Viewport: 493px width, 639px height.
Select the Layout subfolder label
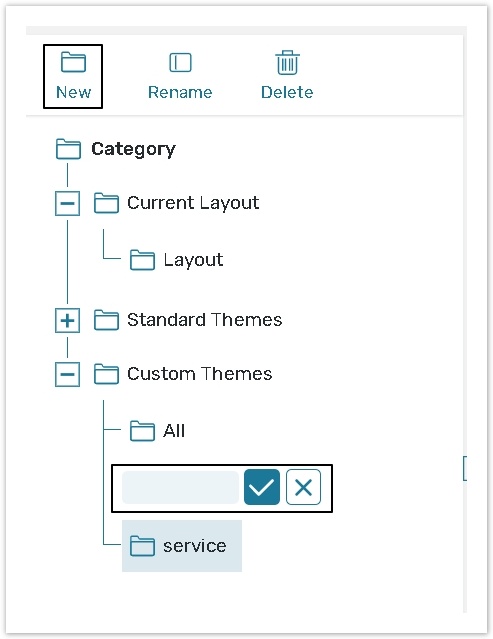(x=193, y=260)
